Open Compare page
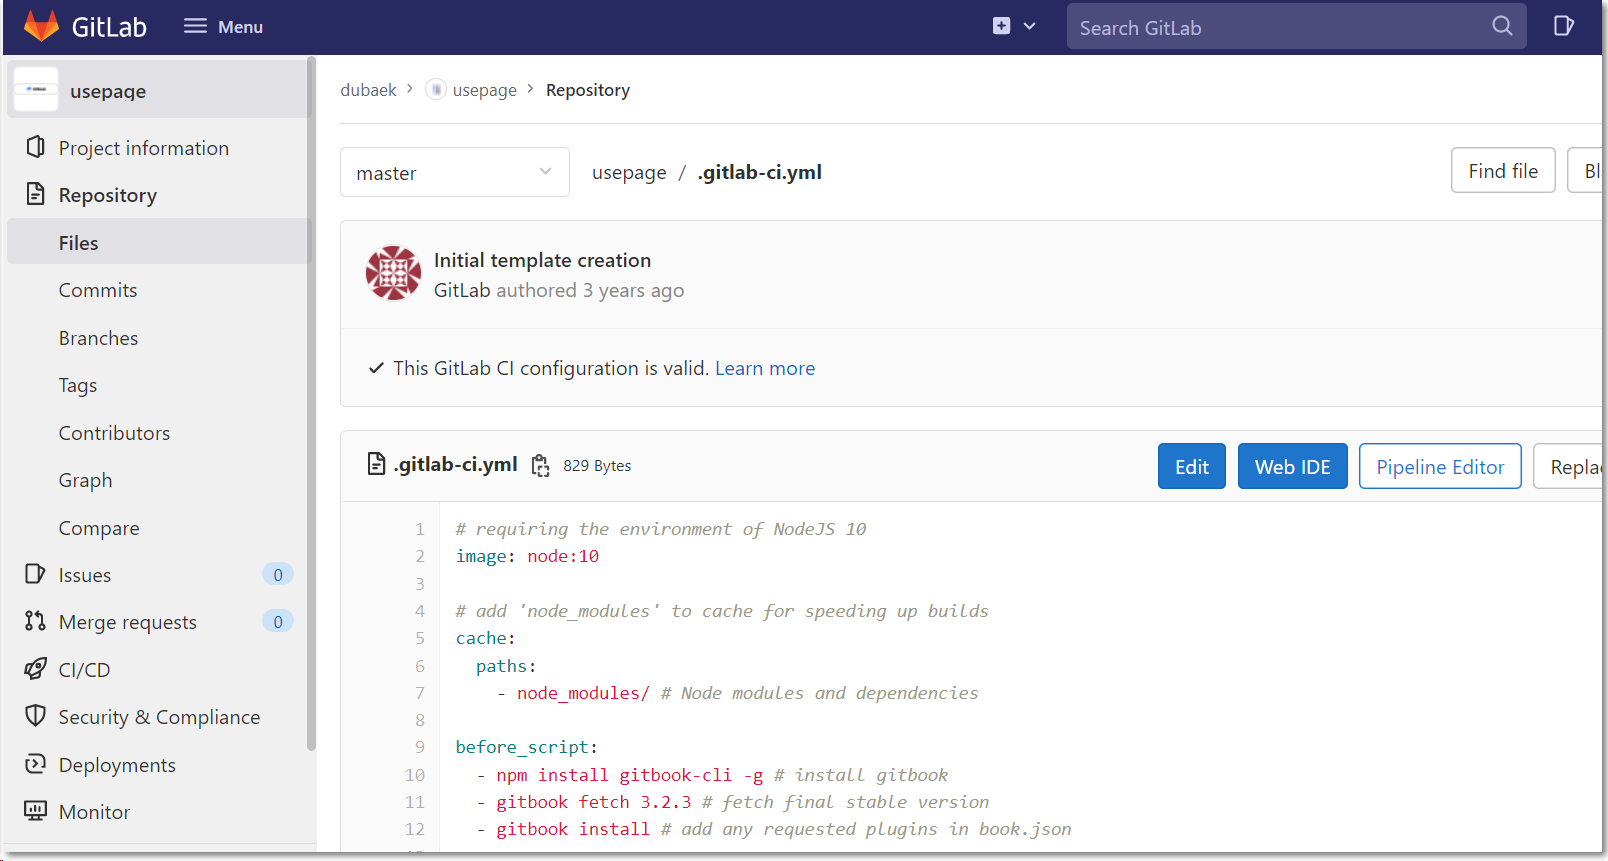Screen dimensions: 1608x861 tap(99, 528)
